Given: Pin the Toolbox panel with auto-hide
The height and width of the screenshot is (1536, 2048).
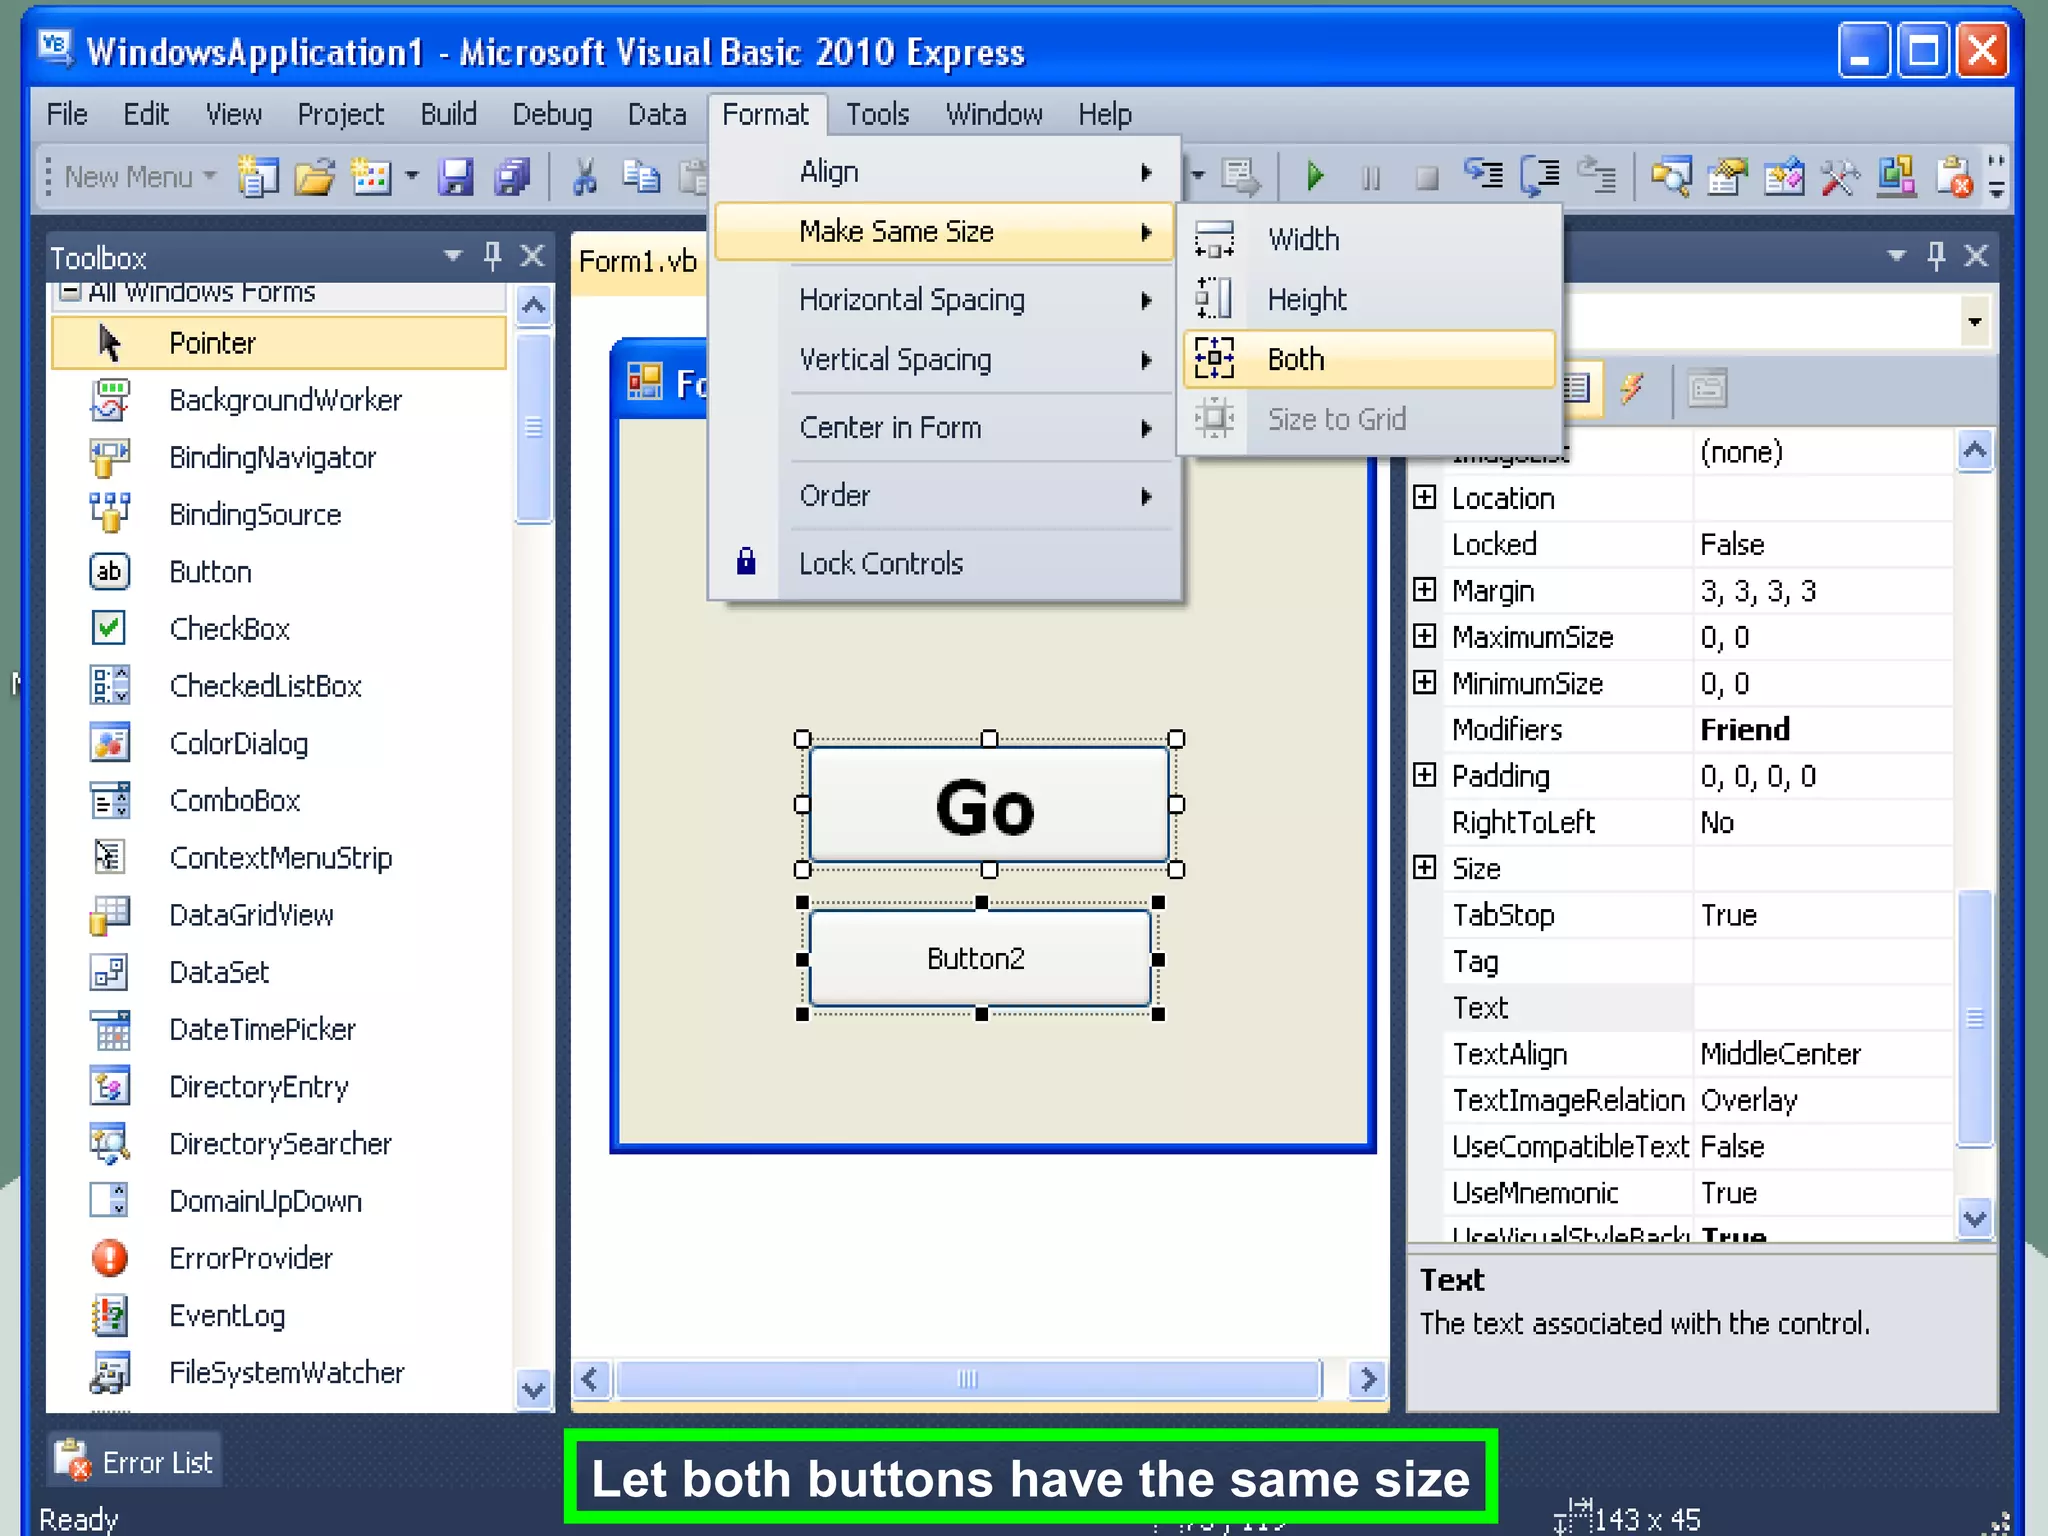Looking at the screenshot, I should 492,256.
